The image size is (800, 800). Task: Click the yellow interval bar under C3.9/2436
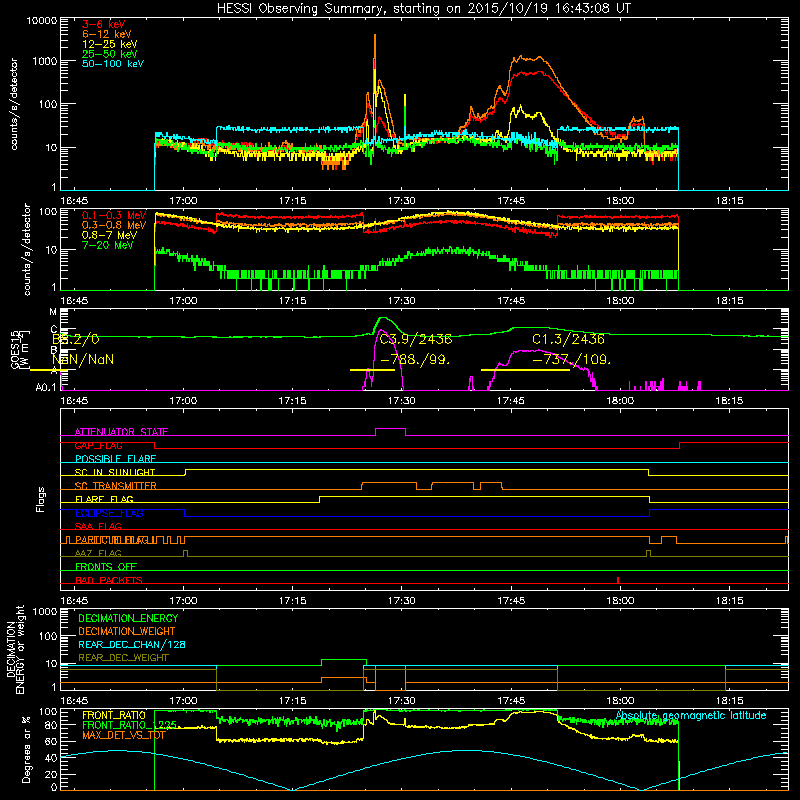(372, 369)
